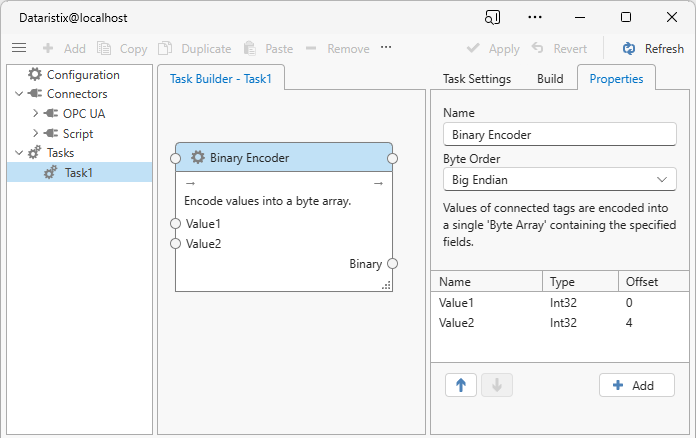Switch to the Build tab

click(x=550, y=79)
